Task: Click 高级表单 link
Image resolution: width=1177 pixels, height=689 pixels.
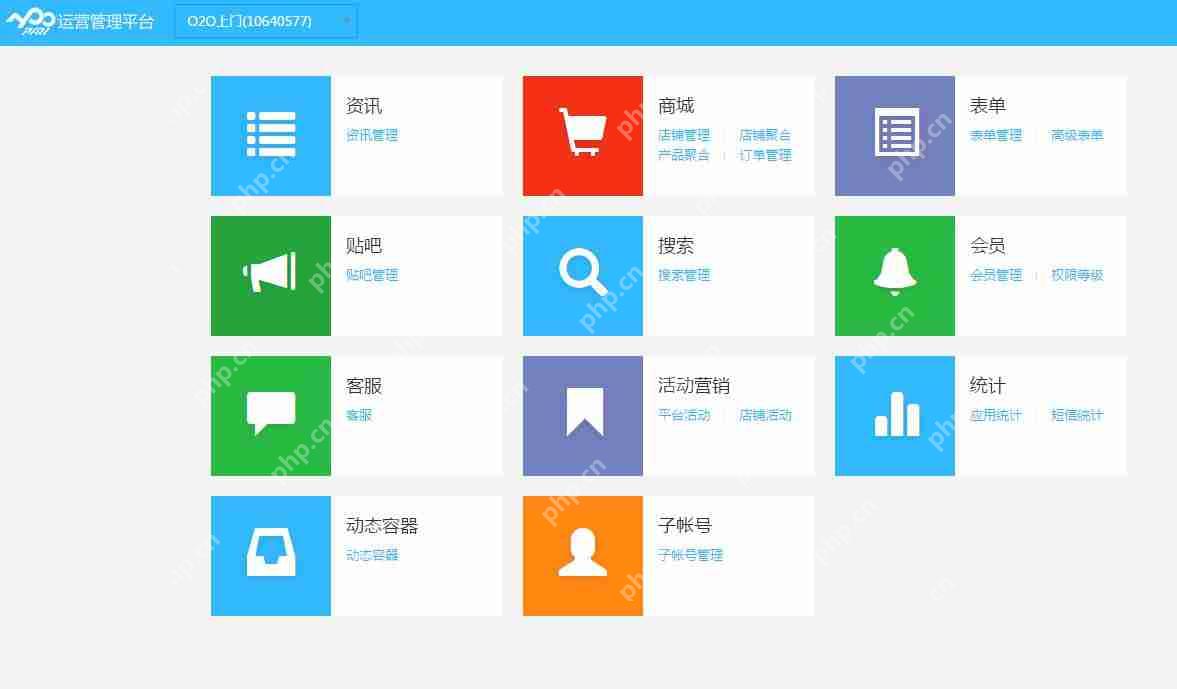Action: click(x=1078, y=134)
